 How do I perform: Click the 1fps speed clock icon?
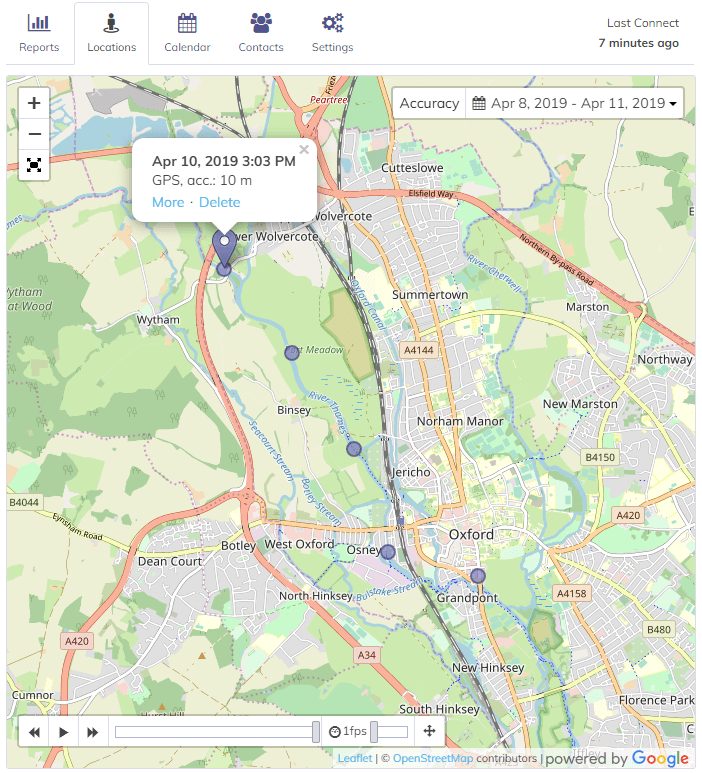point(335,732)
